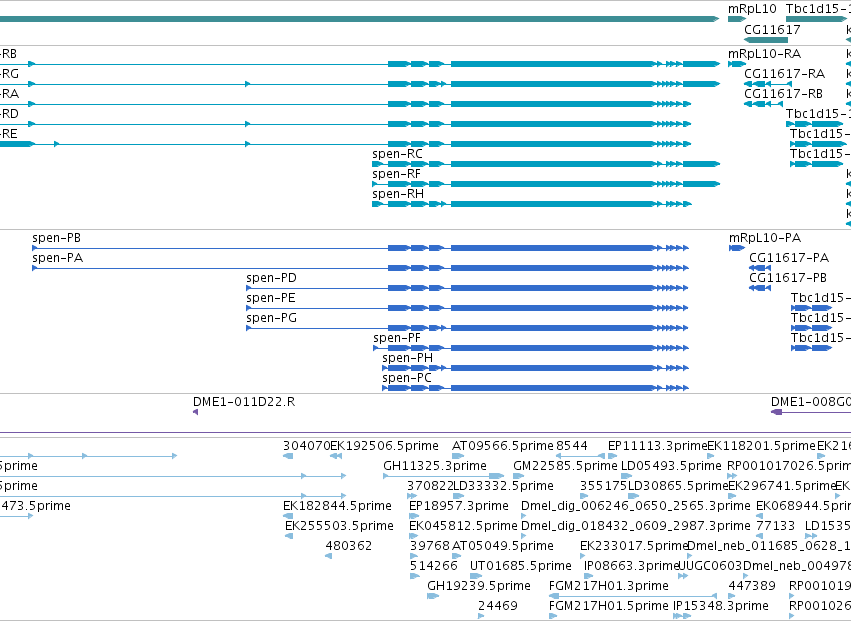The height and width of the screenshot is (621, 851).
Task: Open EST 77133
Action: pos(776,527)
